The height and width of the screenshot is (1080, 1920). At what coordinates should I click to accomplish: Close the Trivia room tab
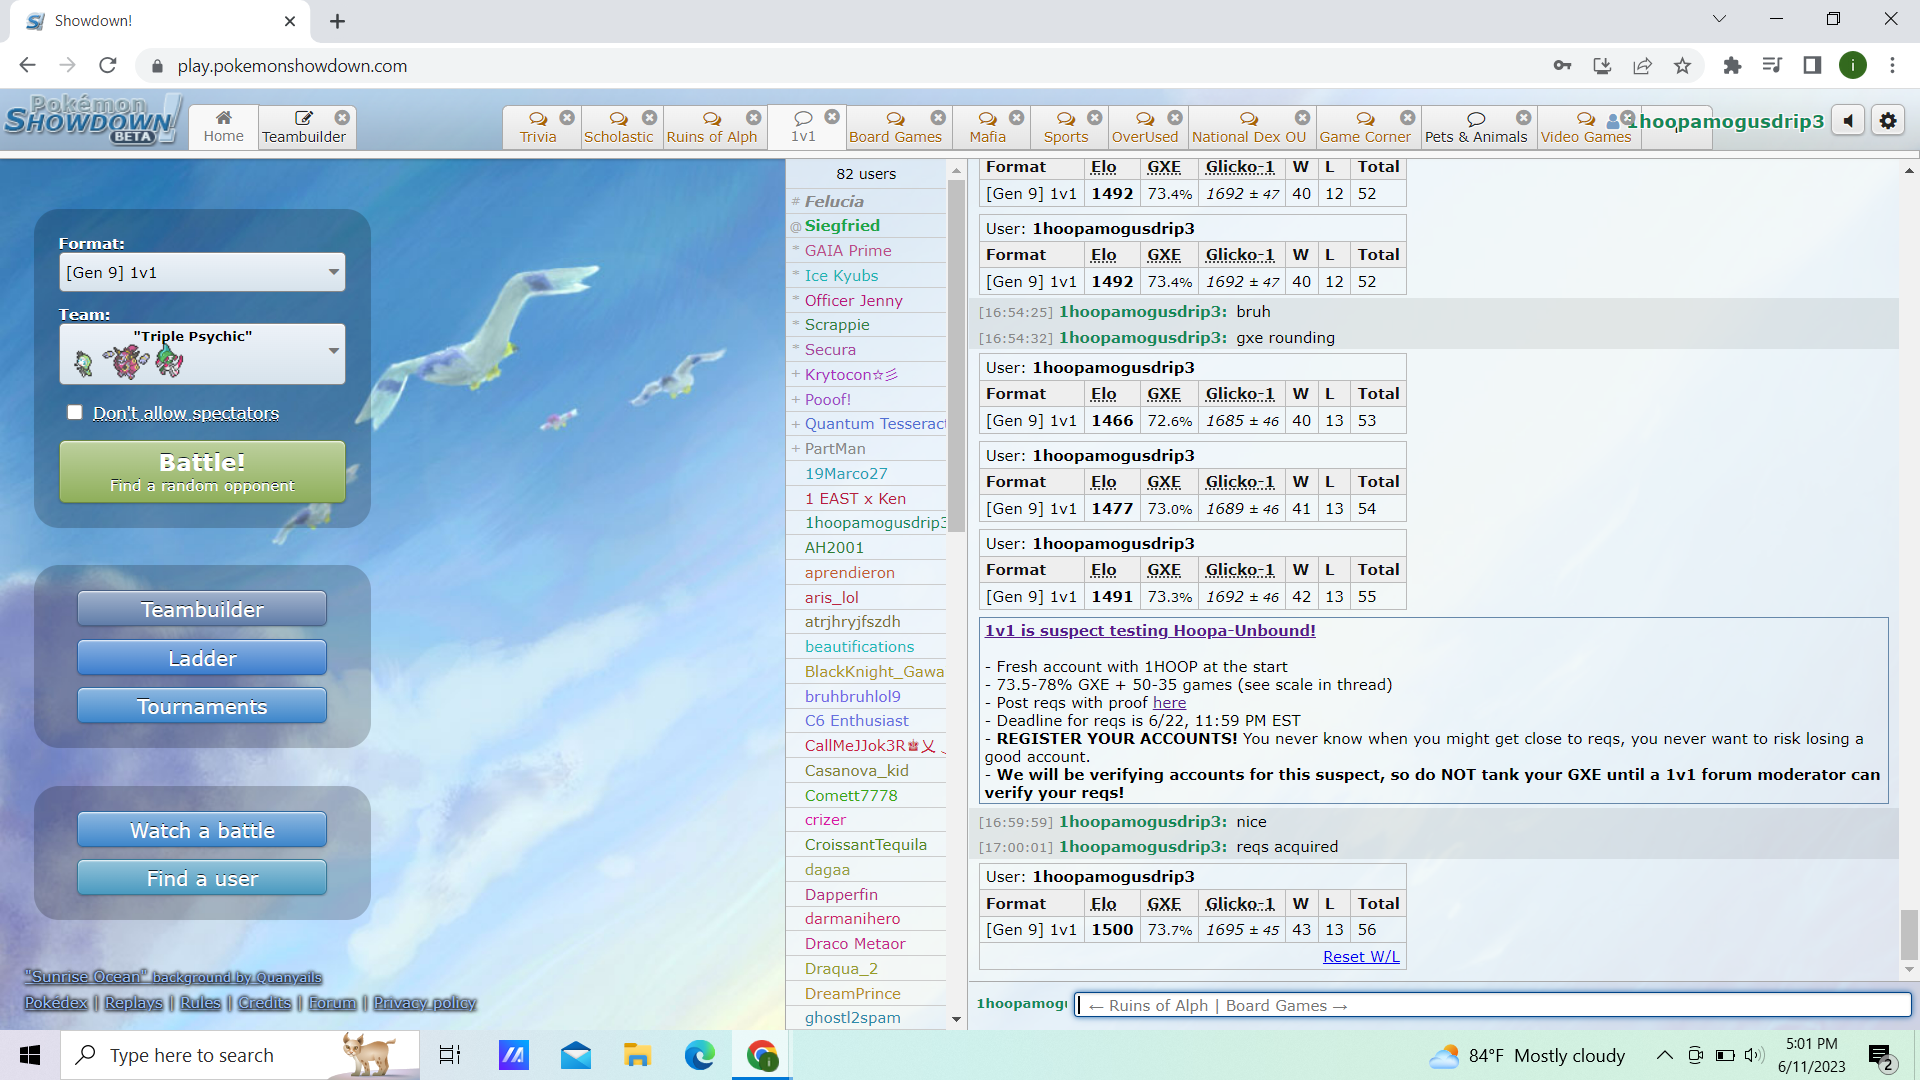[567, 117]
